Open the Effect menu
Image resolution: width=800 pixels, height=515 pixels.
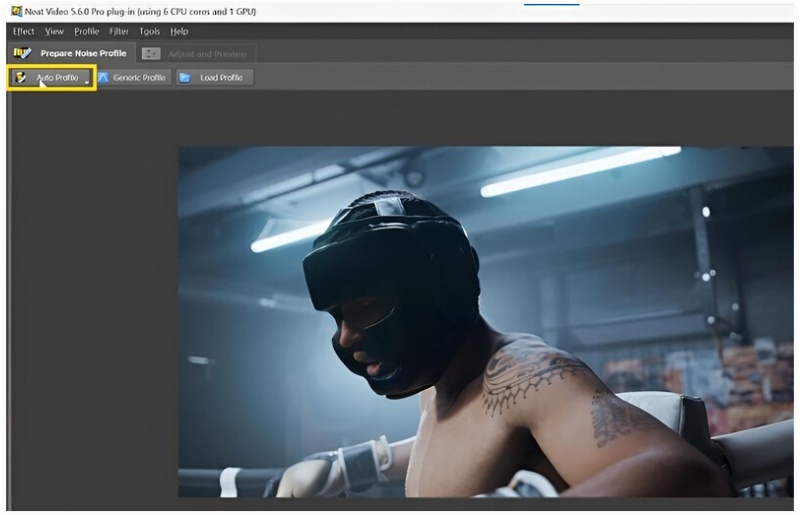(x=23, y=32)
